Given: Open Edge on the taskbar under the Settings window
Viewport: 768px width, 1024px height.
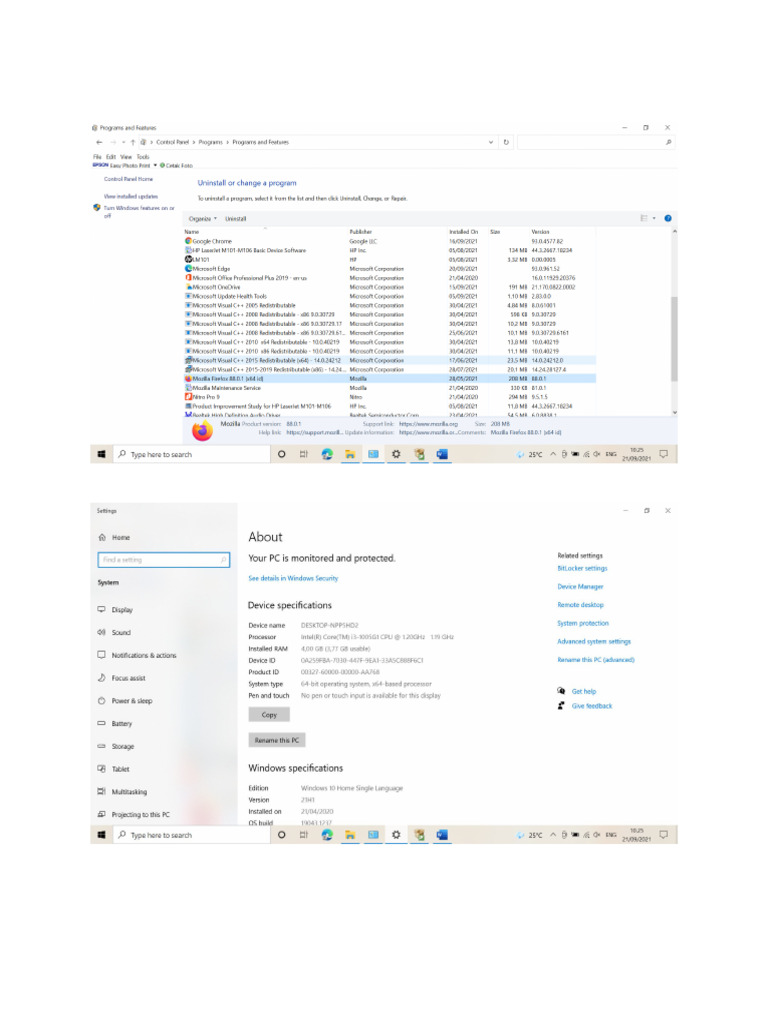Looking at the screenshot, I should tap(327, 835).
